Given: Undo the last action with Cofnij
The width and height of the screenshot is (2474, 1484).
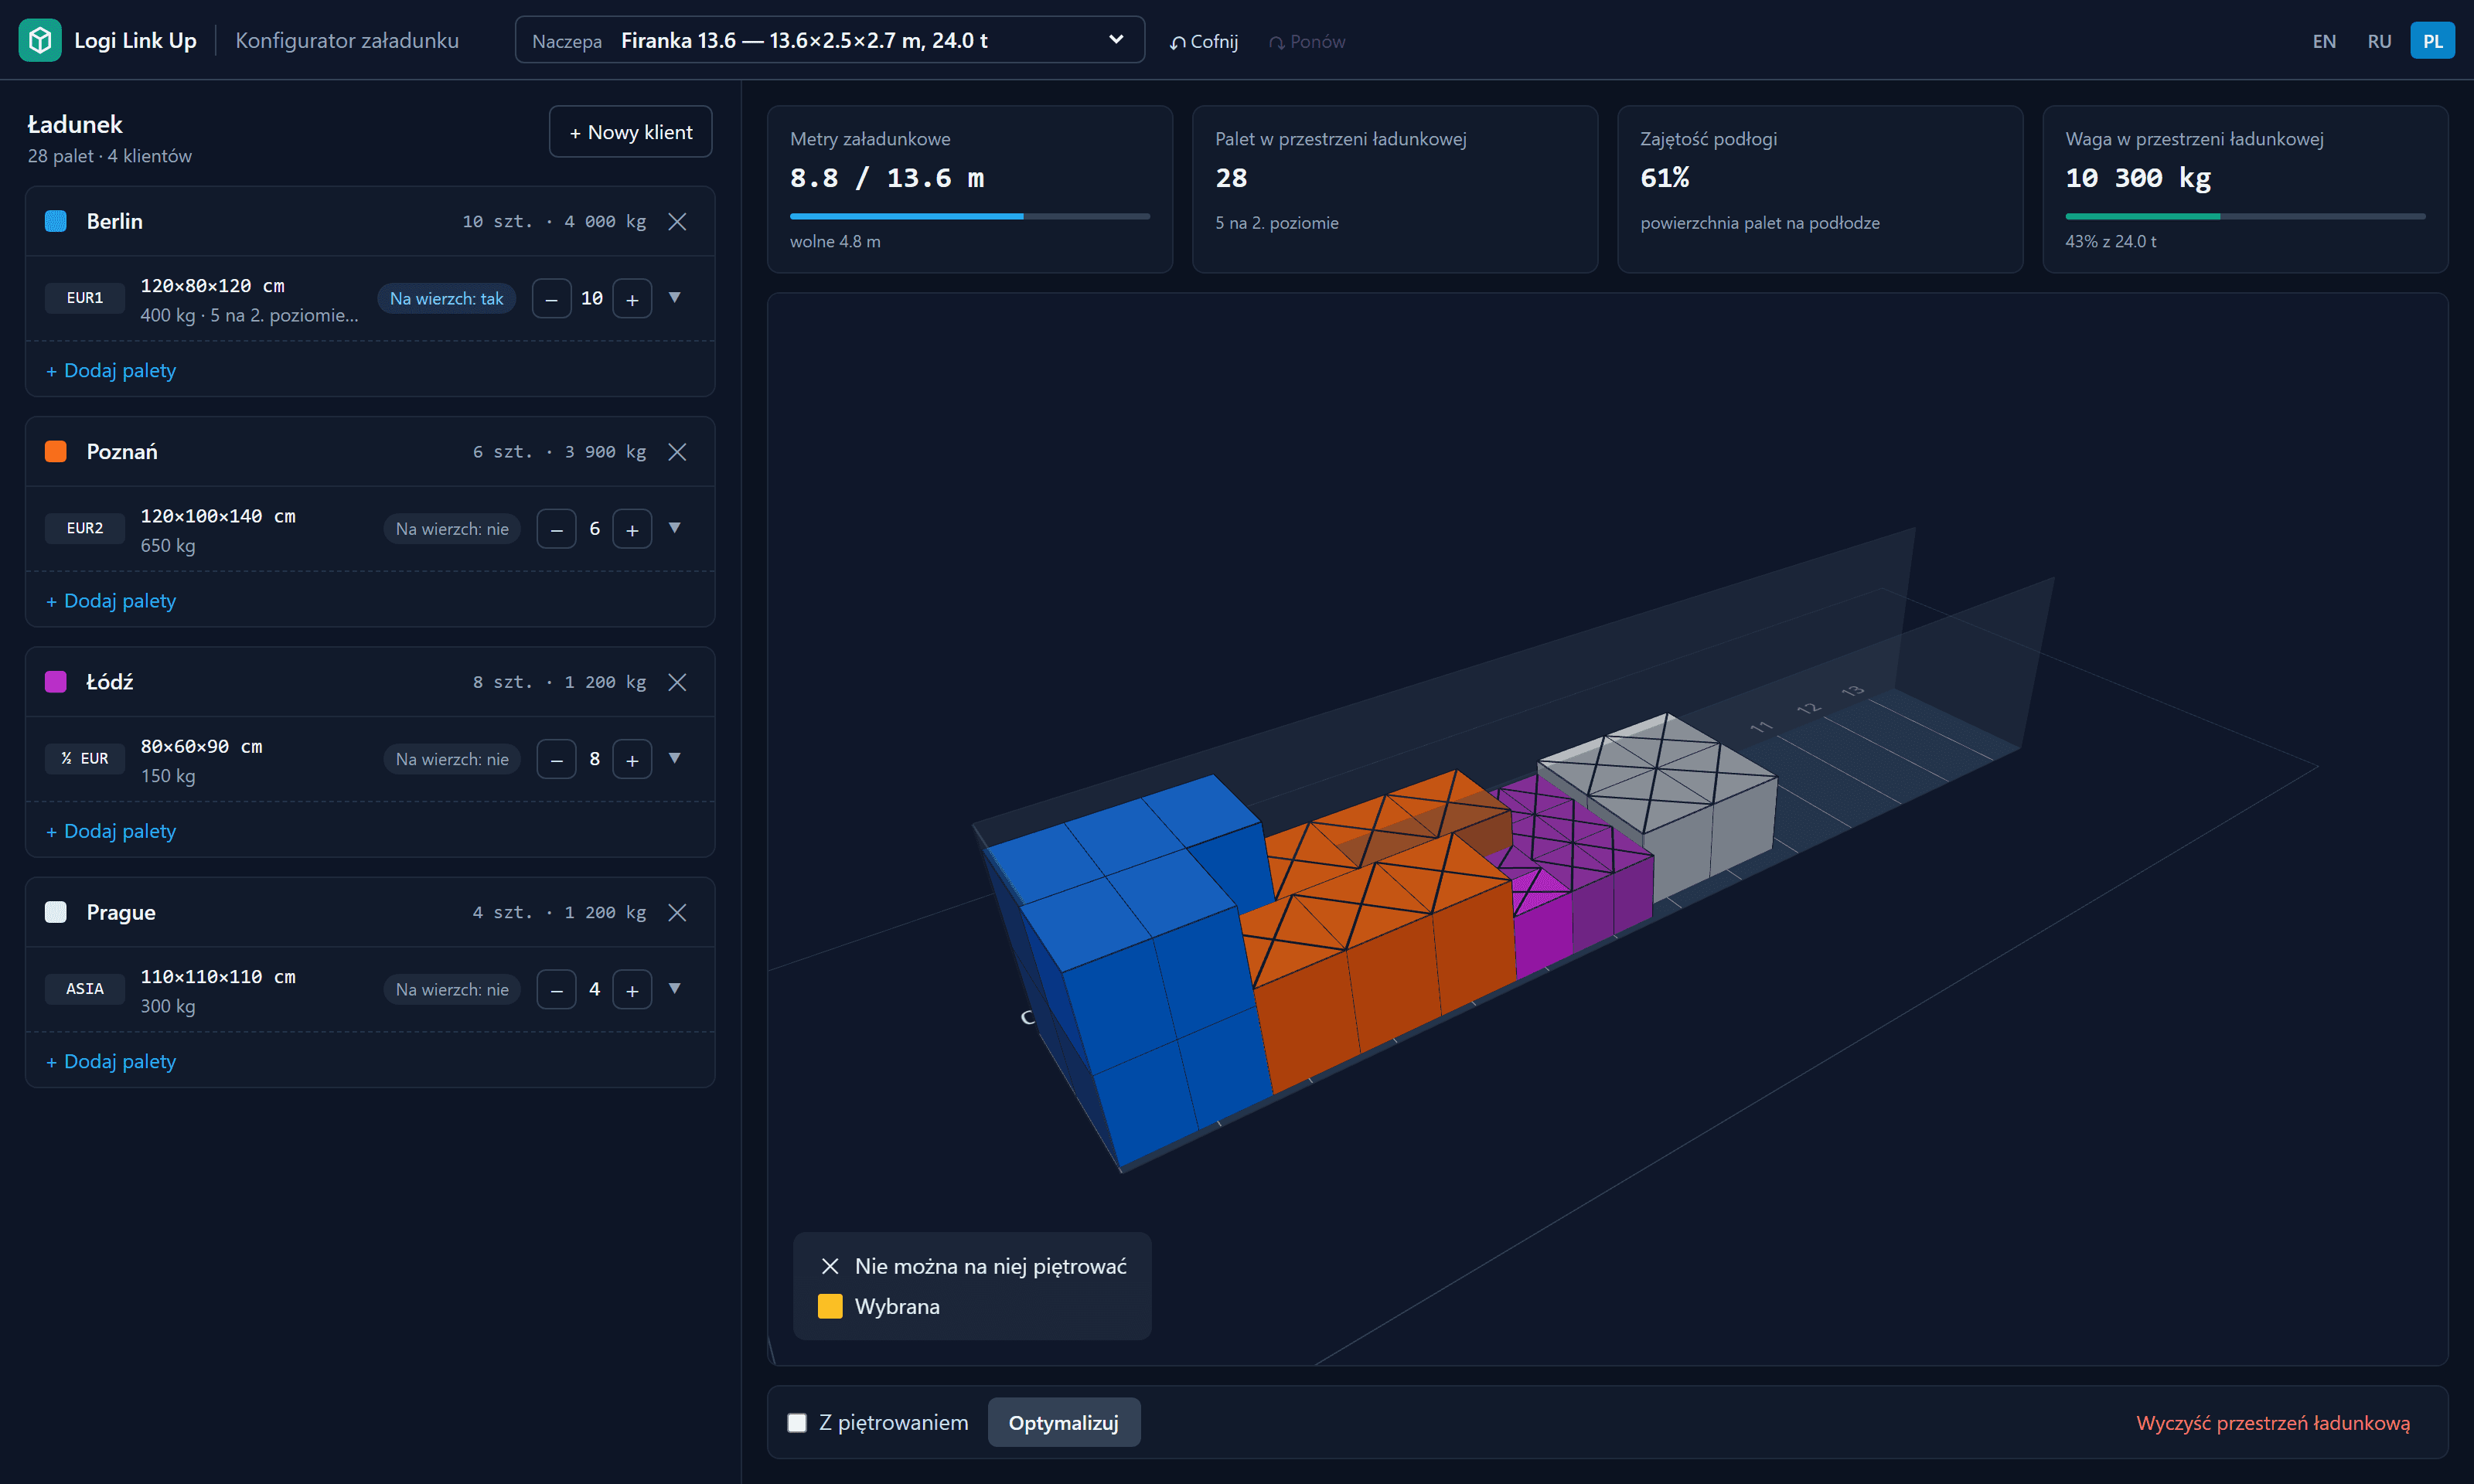Looking at the screenshot, I should (1204, 41).
